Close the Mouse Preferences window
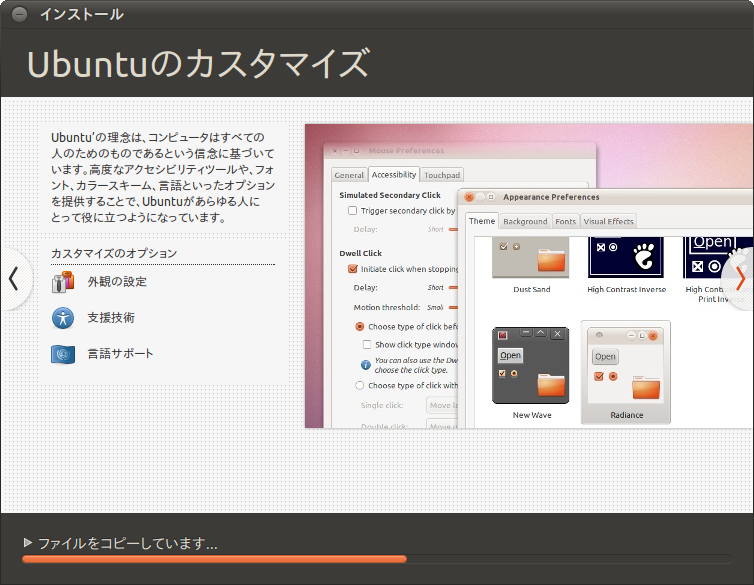Screen dimensions: 754x585 pyautogui.click(x=335, y=150)
